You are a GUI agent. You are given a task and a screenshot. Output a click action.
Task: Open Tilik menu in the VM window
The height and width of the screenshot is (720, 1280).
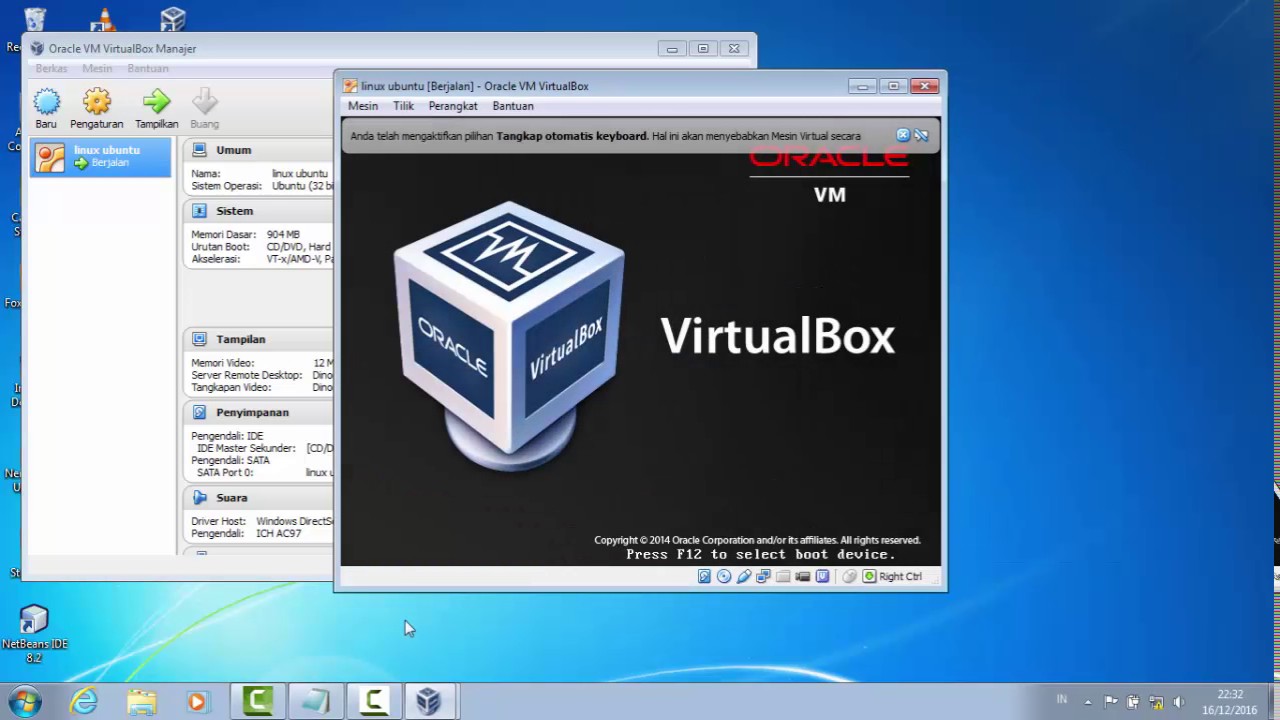click(x=403, y=106)
